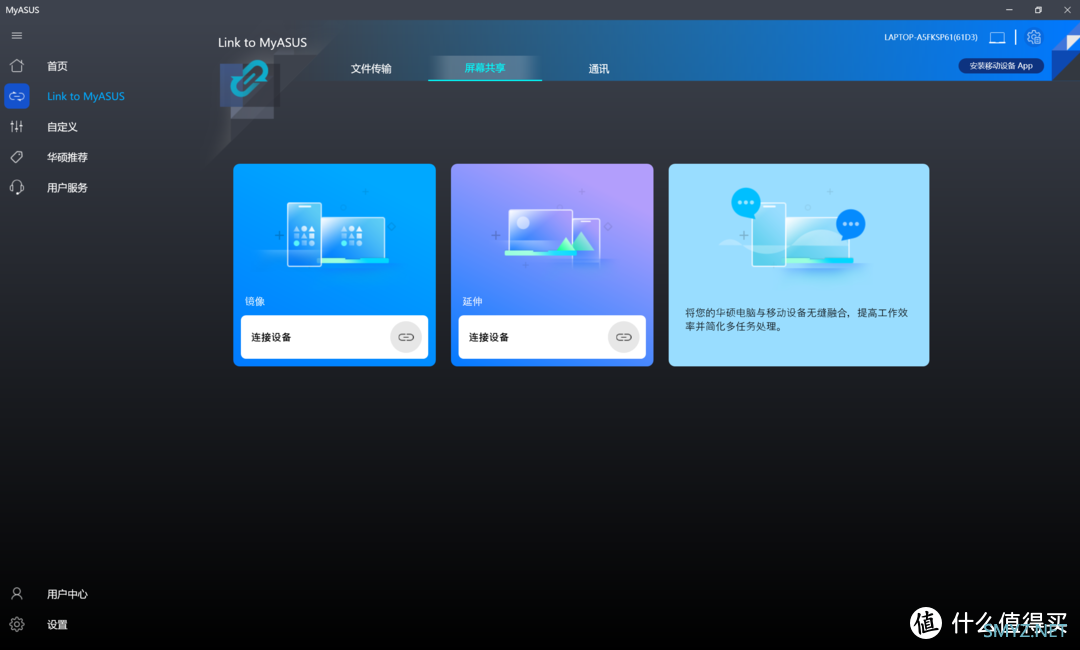Click the user profile icon
The image size is (1080, 650).
pyautogui.click(x=17, y=594)
